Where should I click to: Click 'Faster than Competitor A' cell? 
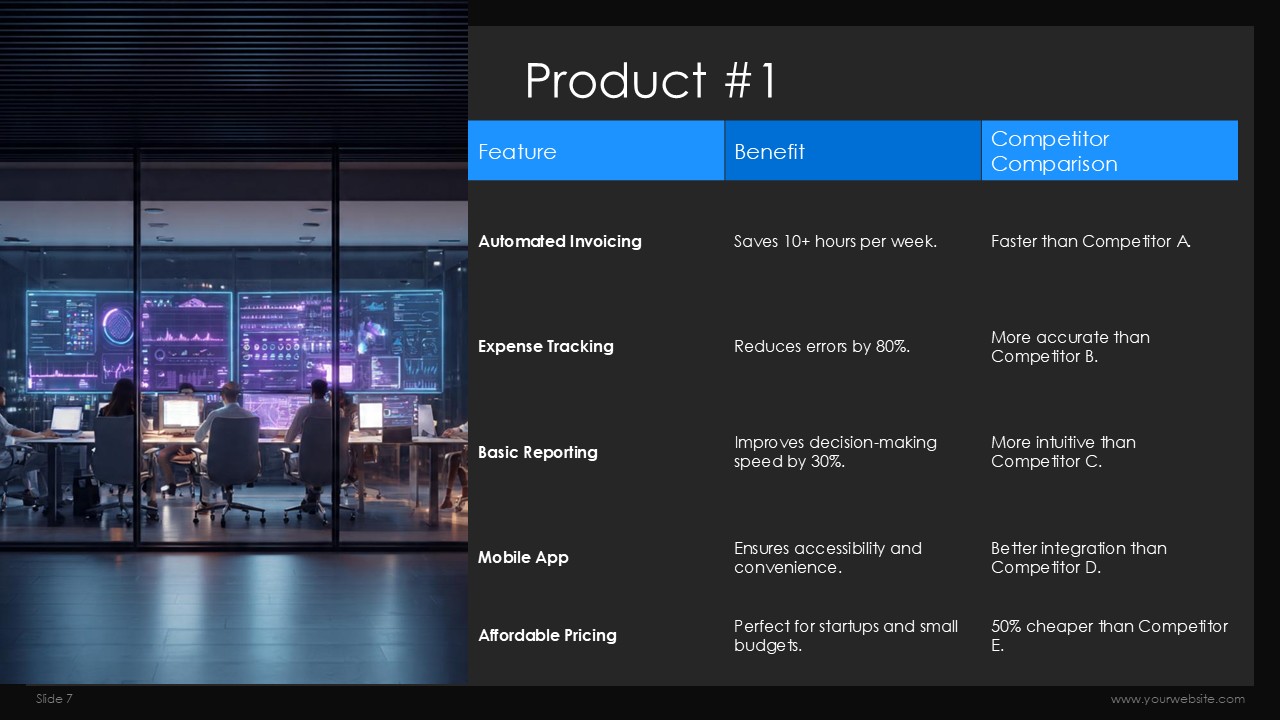pyautogui.click(x=1090, y=241)
